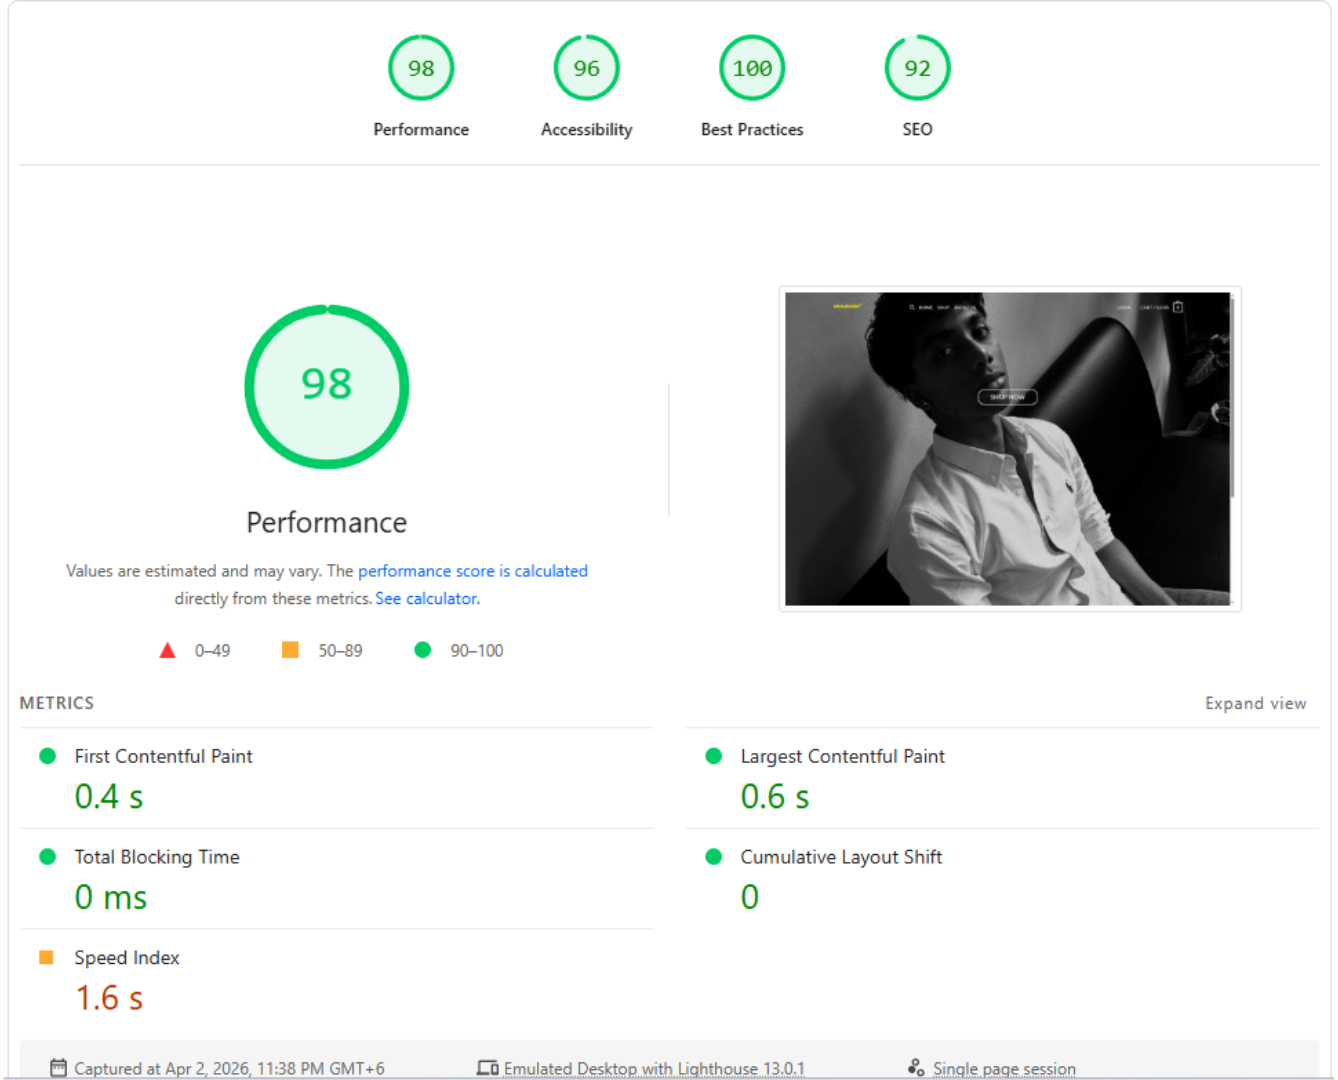Open the Best Practices section via its 100 gauge
Screen dimensions: 1338x1080
point(752,68)
